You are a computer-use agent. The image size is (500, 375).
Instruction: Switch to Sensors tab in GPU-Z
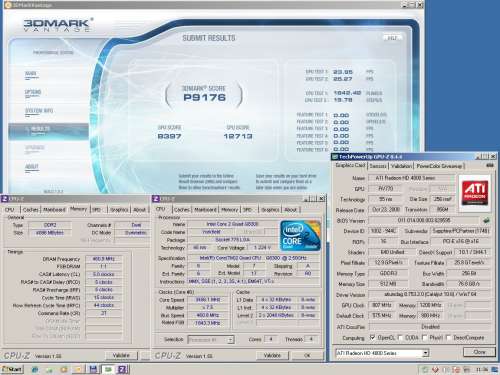click(378, 166)
